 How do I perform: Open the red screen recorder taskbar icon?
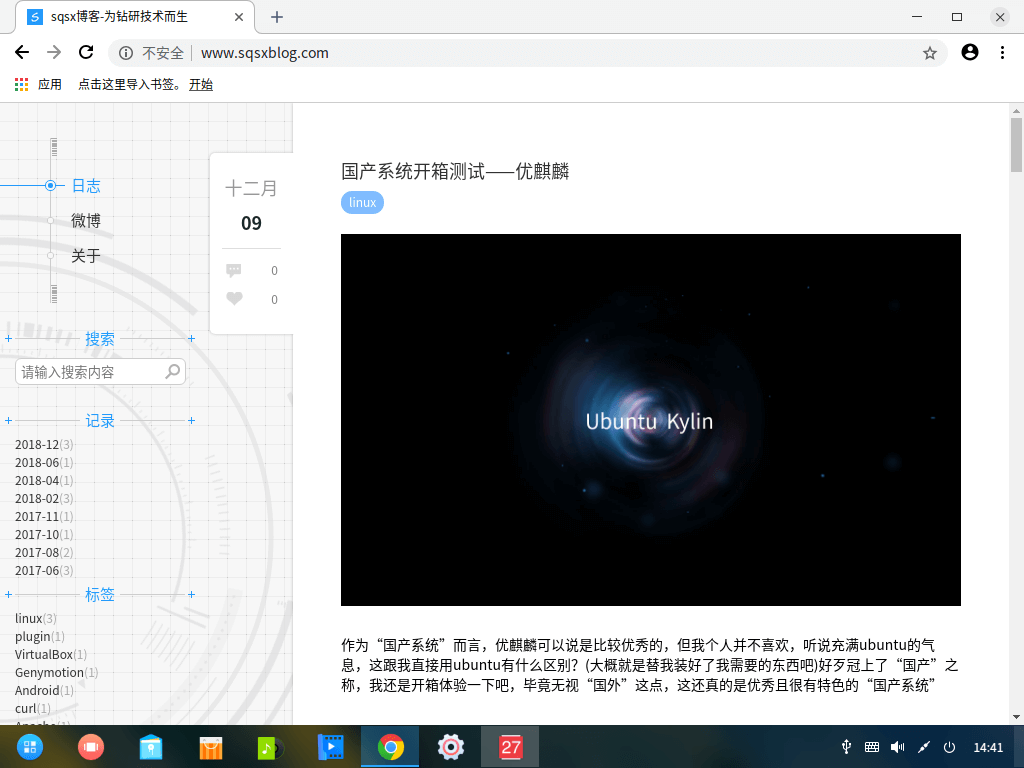91,747
